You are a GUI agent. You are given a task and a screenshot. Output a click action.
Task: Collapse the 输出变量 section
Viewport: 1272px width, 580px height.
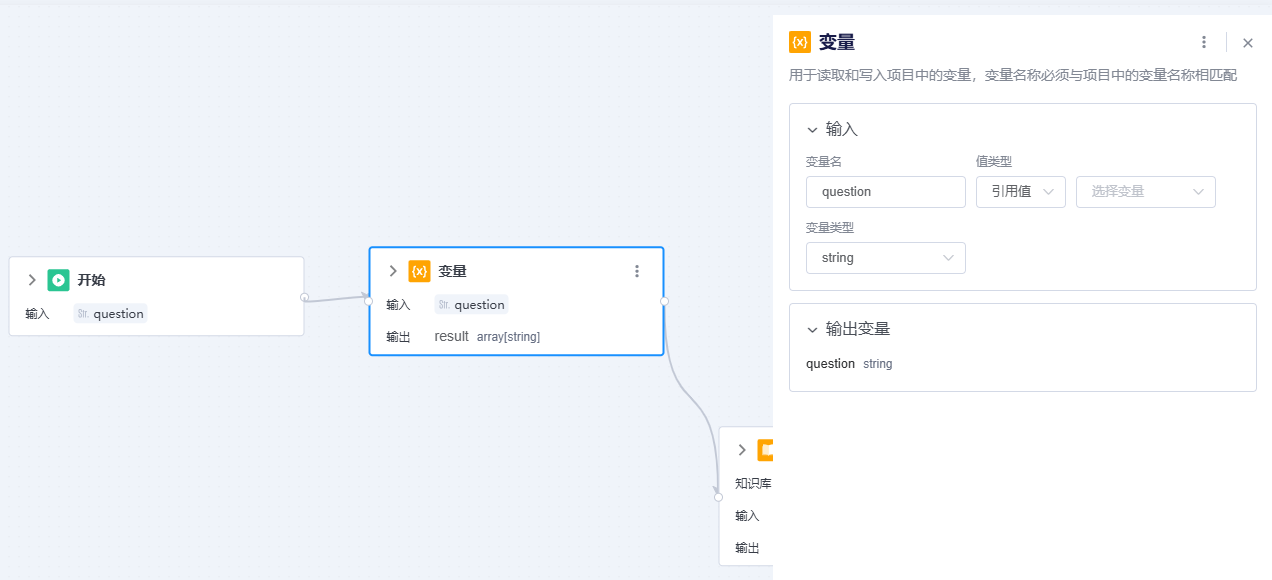click(813, 329)
